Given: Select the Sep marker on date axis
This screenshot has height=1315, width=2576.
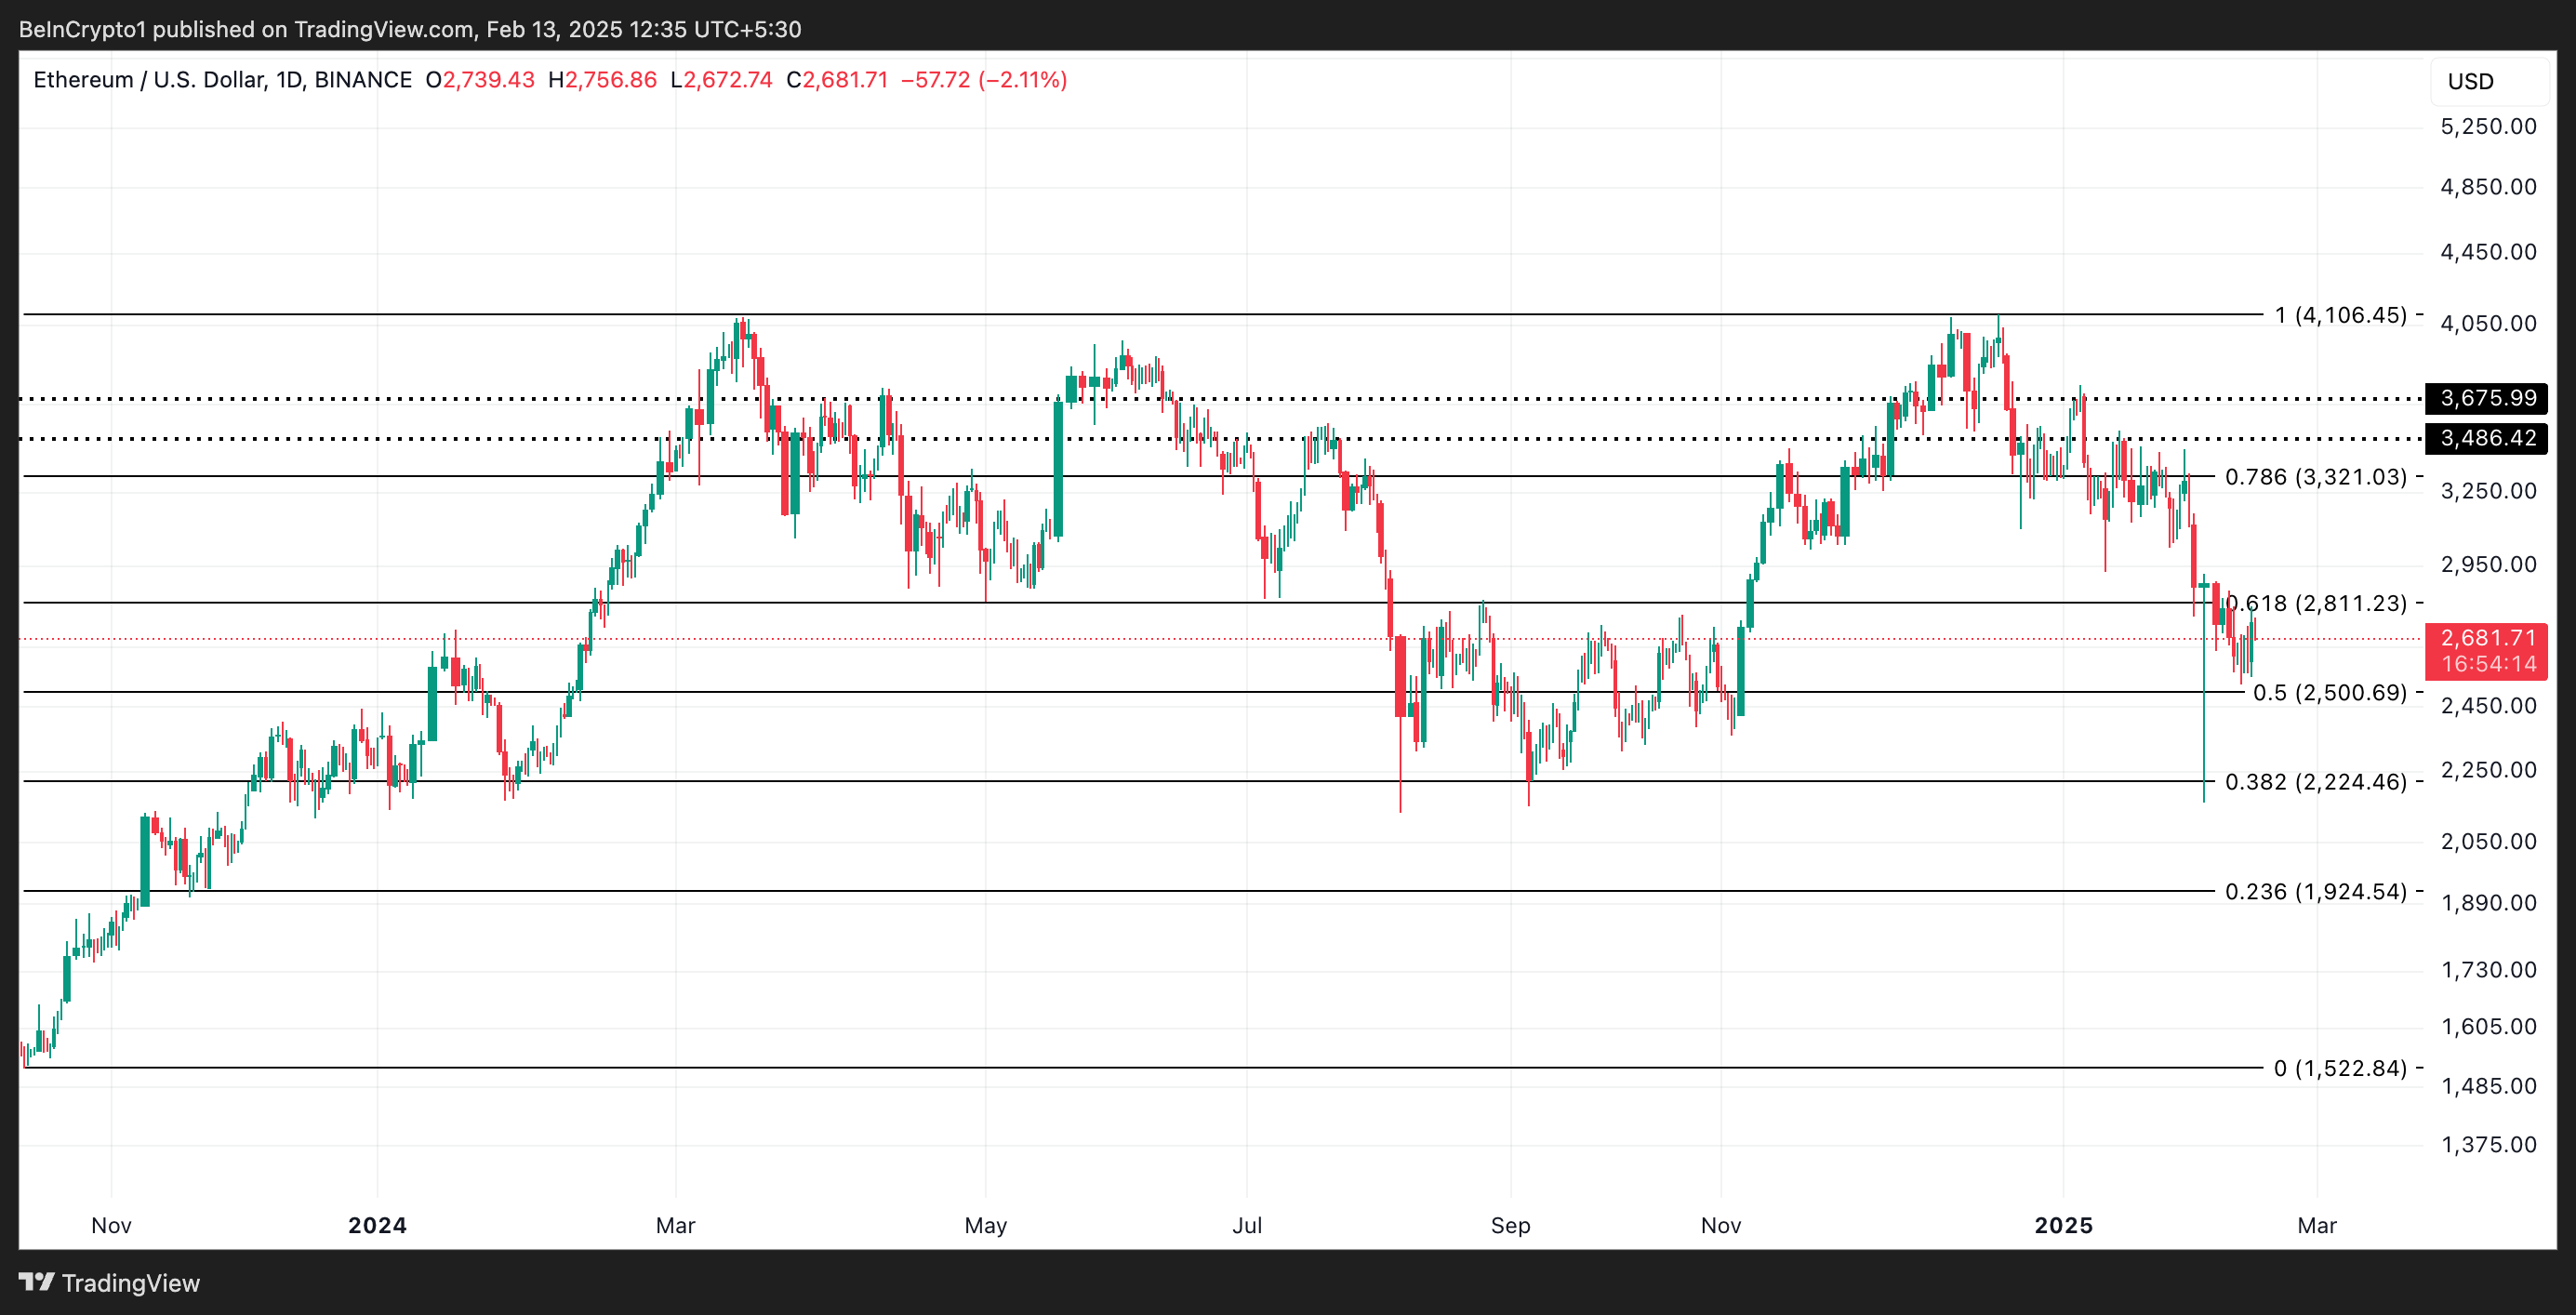Looking at the screenshot, I should point(1510,1225).
